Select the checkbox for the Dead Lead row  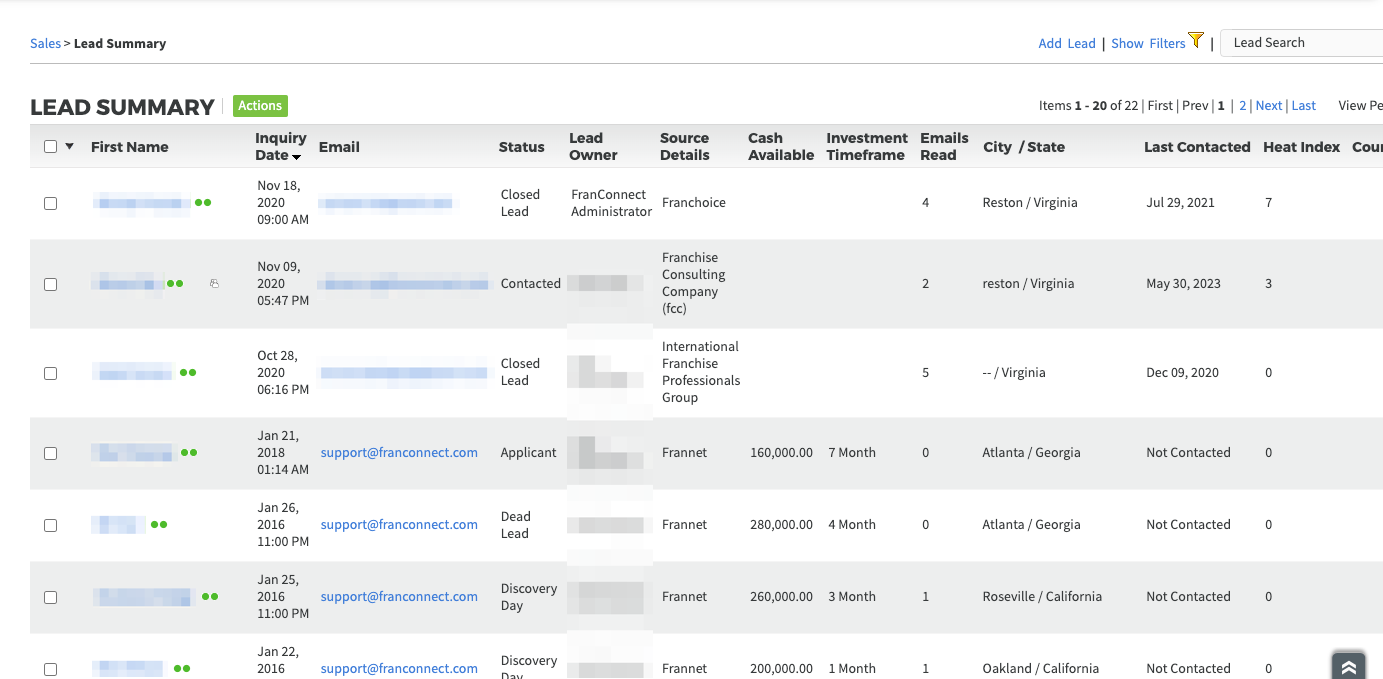point(51,525)
